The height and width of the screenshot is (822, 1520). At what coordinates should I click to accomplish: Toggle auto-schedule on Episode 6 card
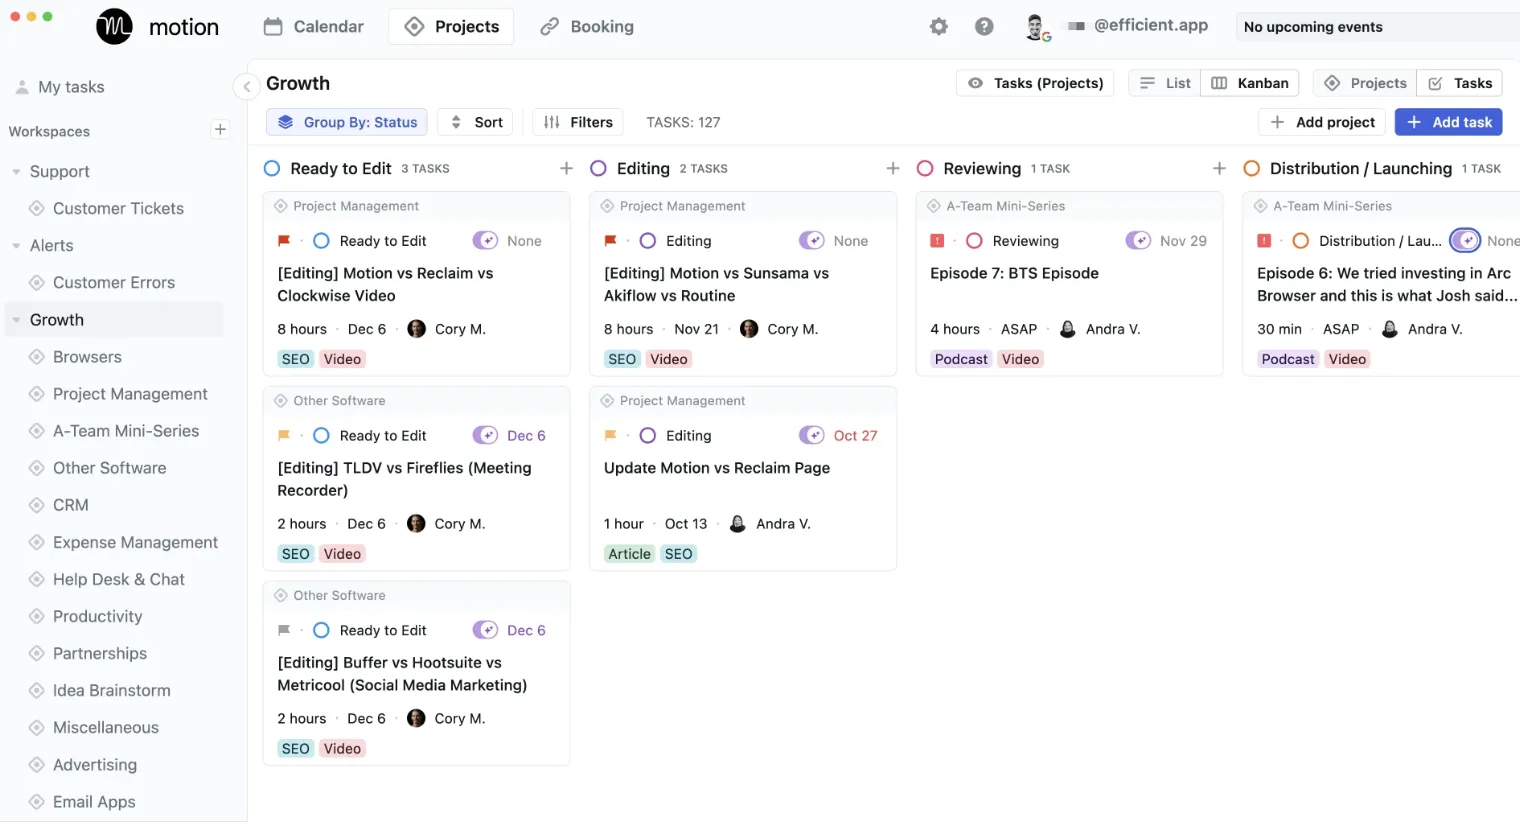pyautogui.click(x=1465, y=241)
